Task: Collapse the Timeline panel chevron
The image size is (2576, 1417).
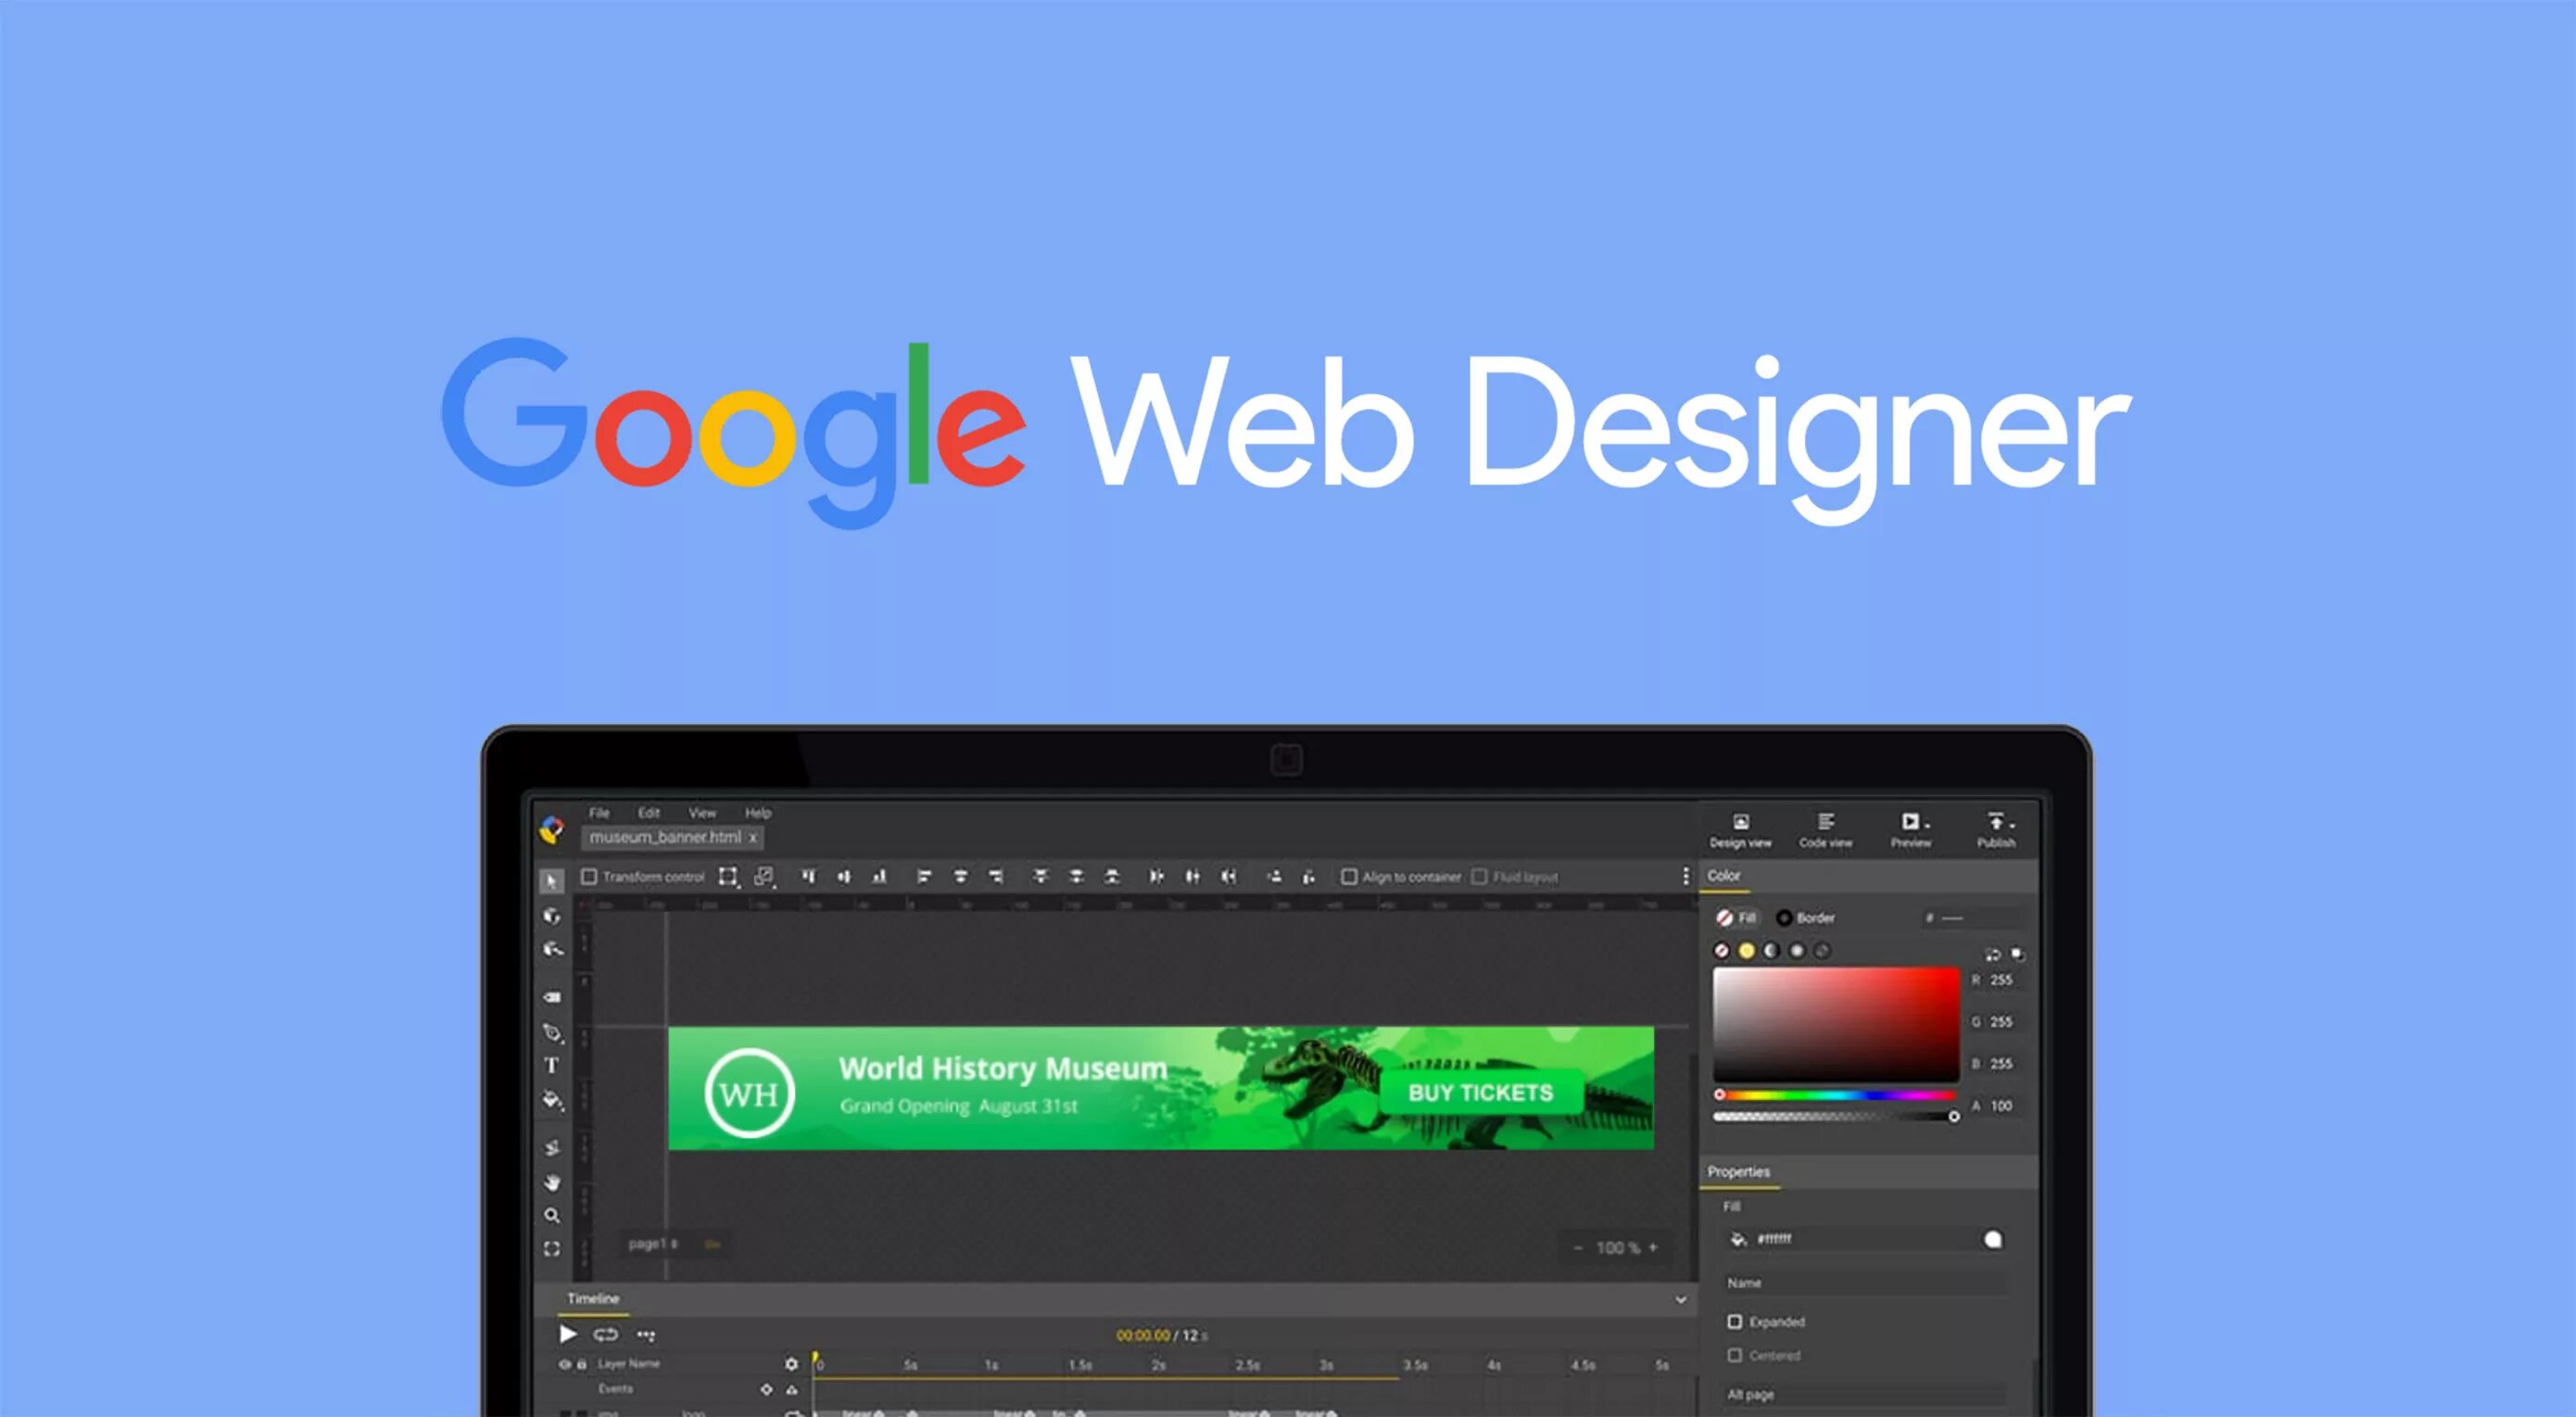Action: [1680, 1300]
